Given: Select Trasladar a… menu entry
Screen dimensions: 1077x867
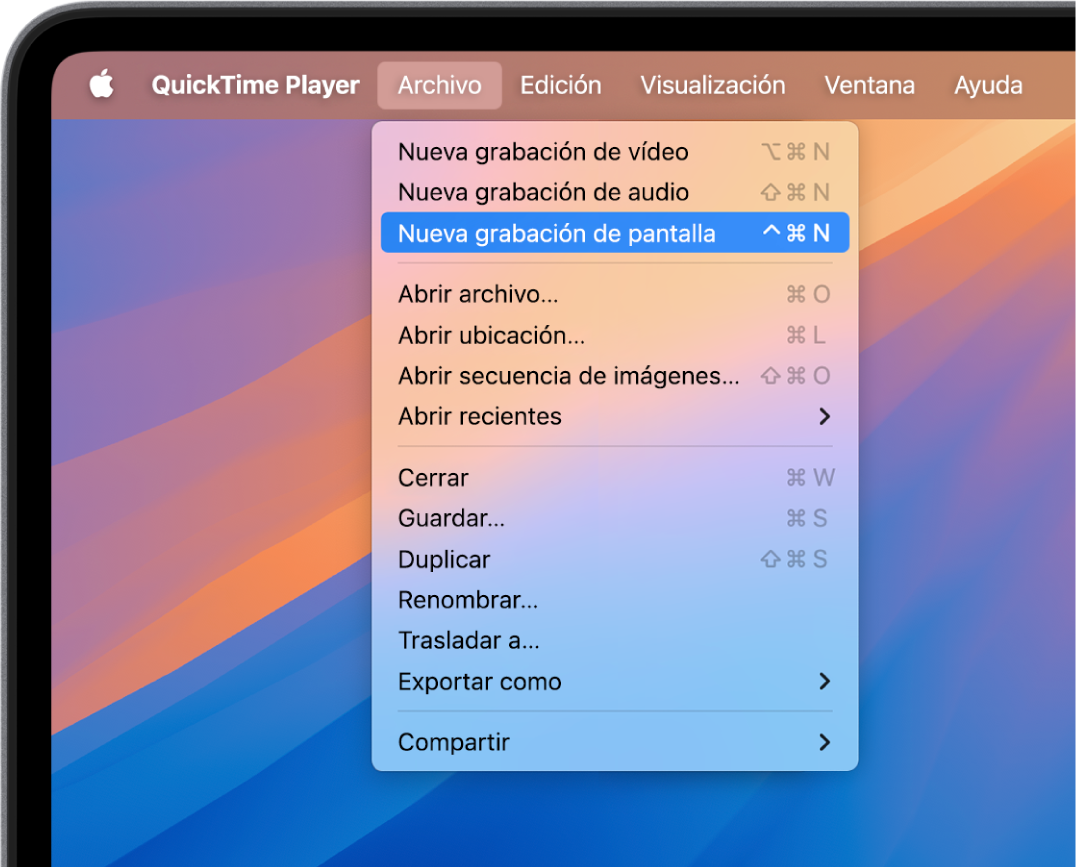Looking at the screenshot, I should pos(615,640).
